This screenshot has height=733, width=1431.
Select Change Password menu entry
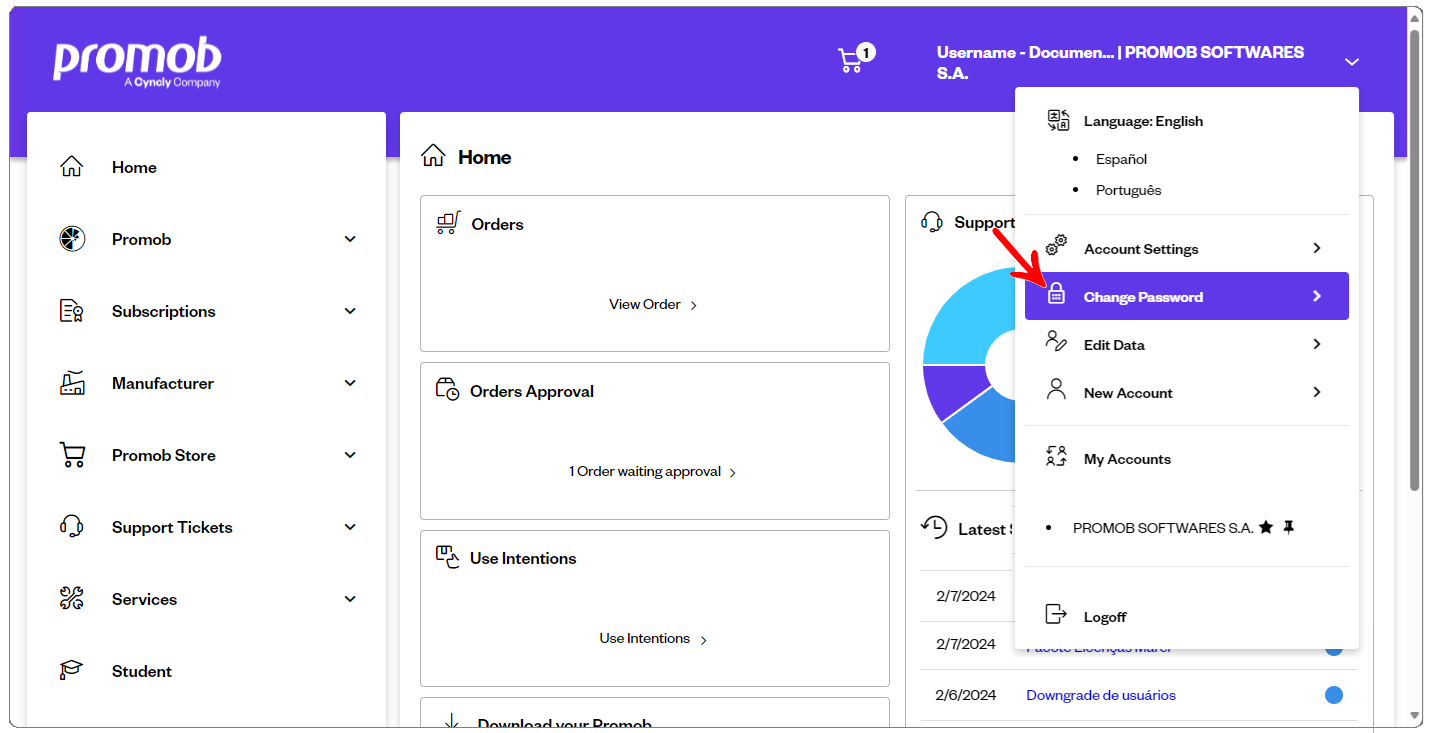coord(1187,296)
